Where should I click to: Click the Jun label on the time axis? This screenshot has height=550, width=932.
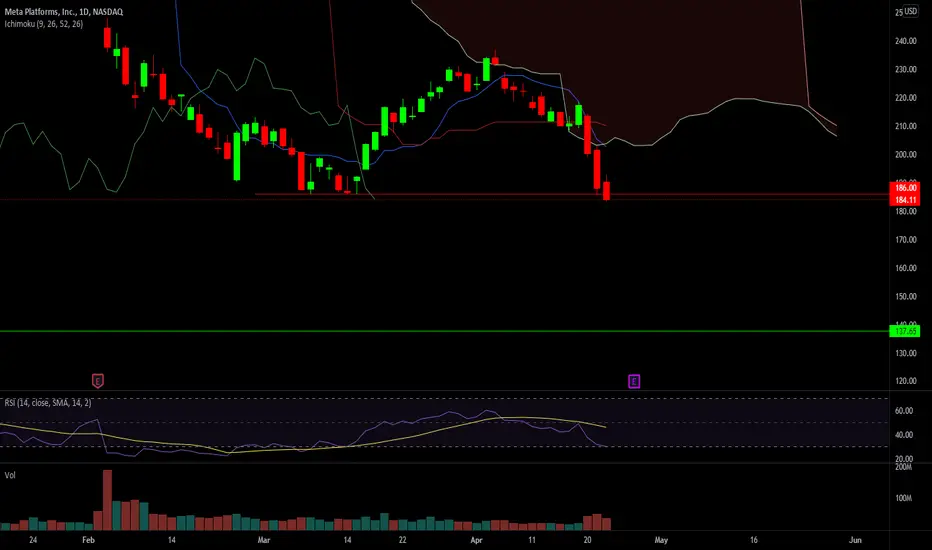click(855, 540)
